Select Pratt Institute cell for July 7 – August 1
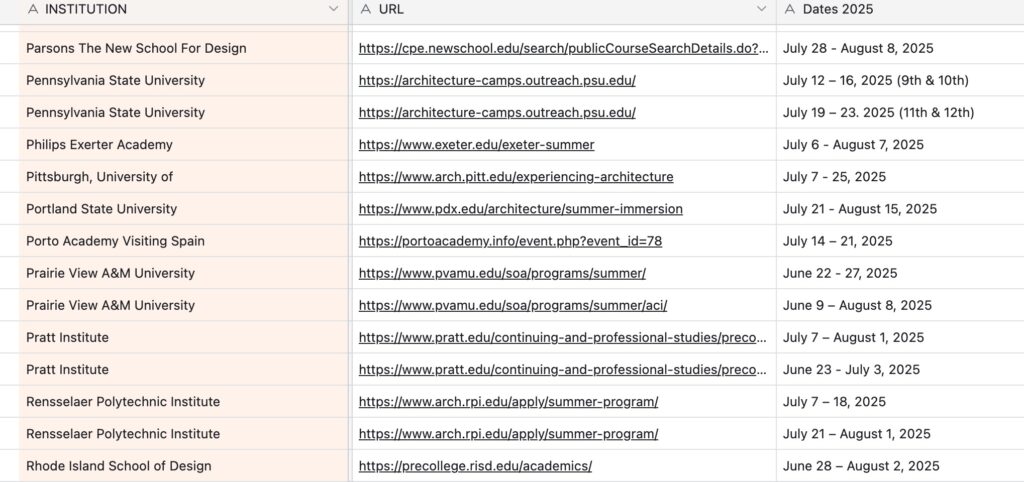Image resolution: width=1024 pixels, height=482 pixels. click(x=184, y=338)
